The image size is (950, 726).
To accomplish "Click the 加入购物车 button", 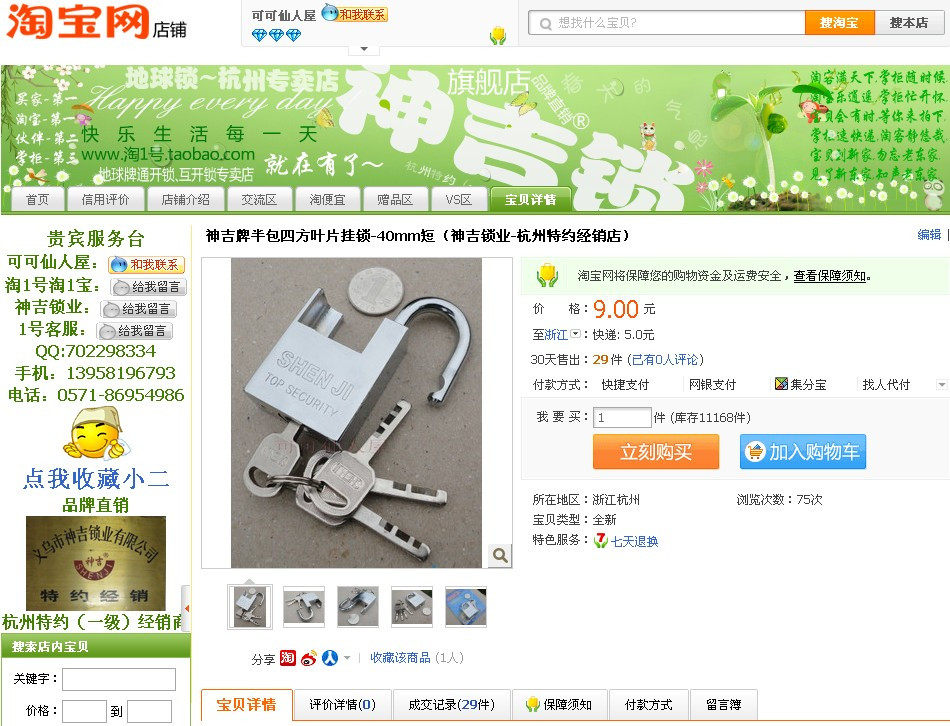I will pyautogui.click(x=803, y=451).
